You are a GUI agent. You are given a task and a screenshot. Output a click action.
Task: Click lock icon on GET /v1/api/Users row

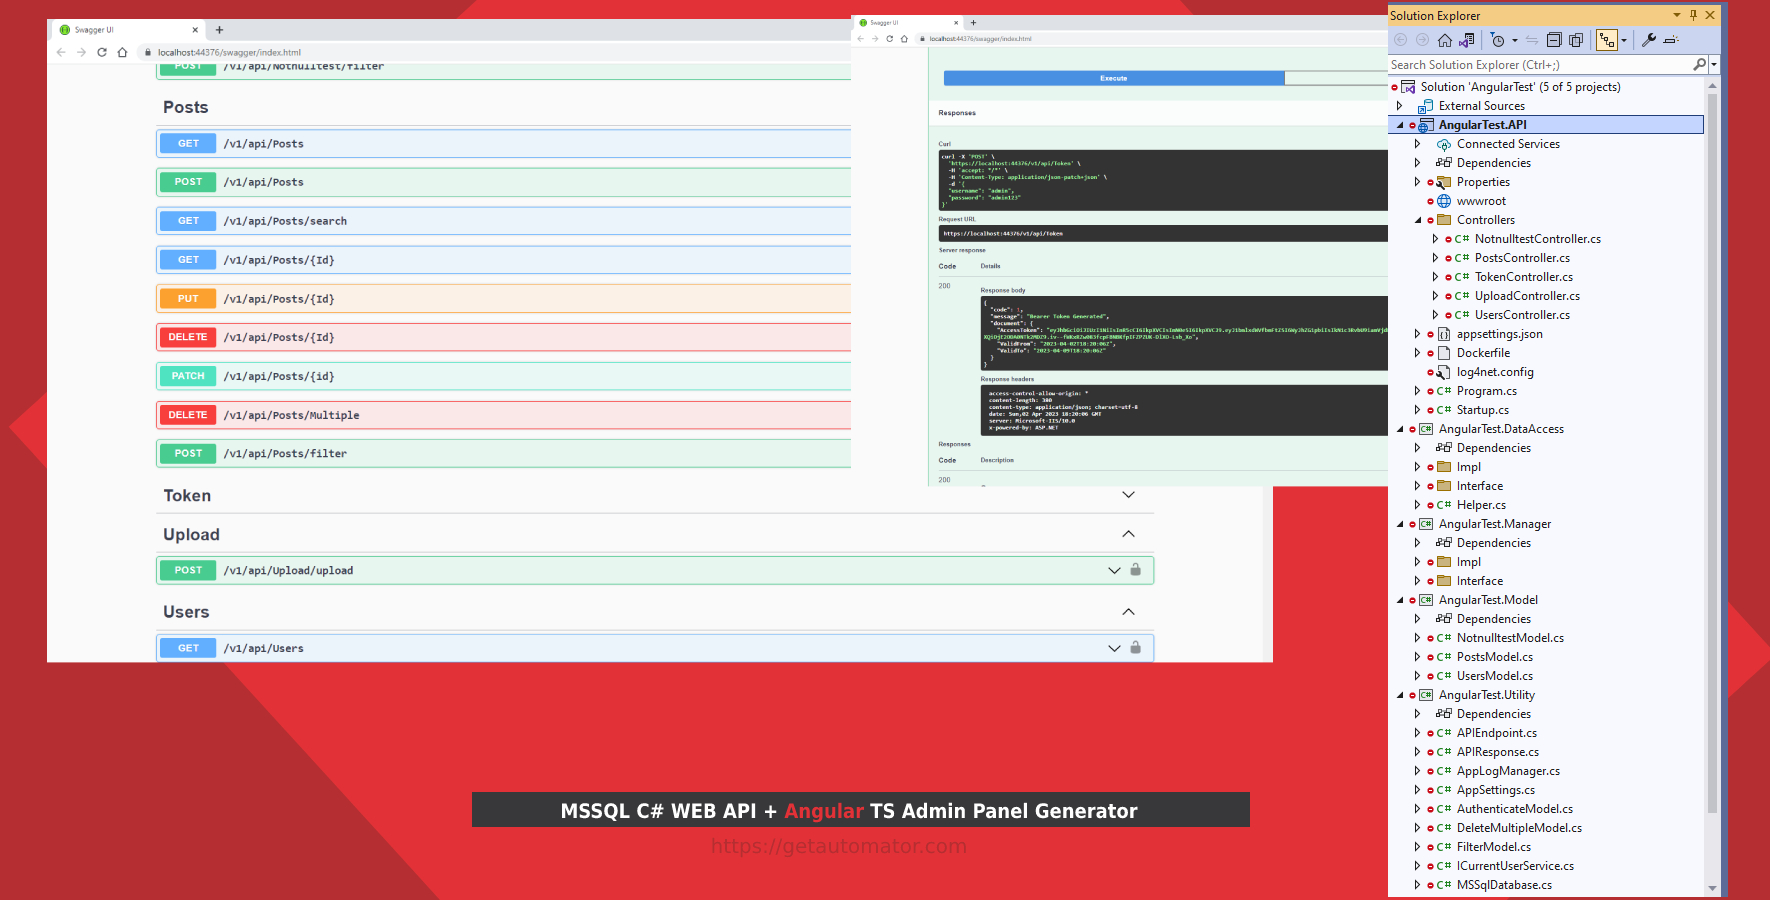1135,648
